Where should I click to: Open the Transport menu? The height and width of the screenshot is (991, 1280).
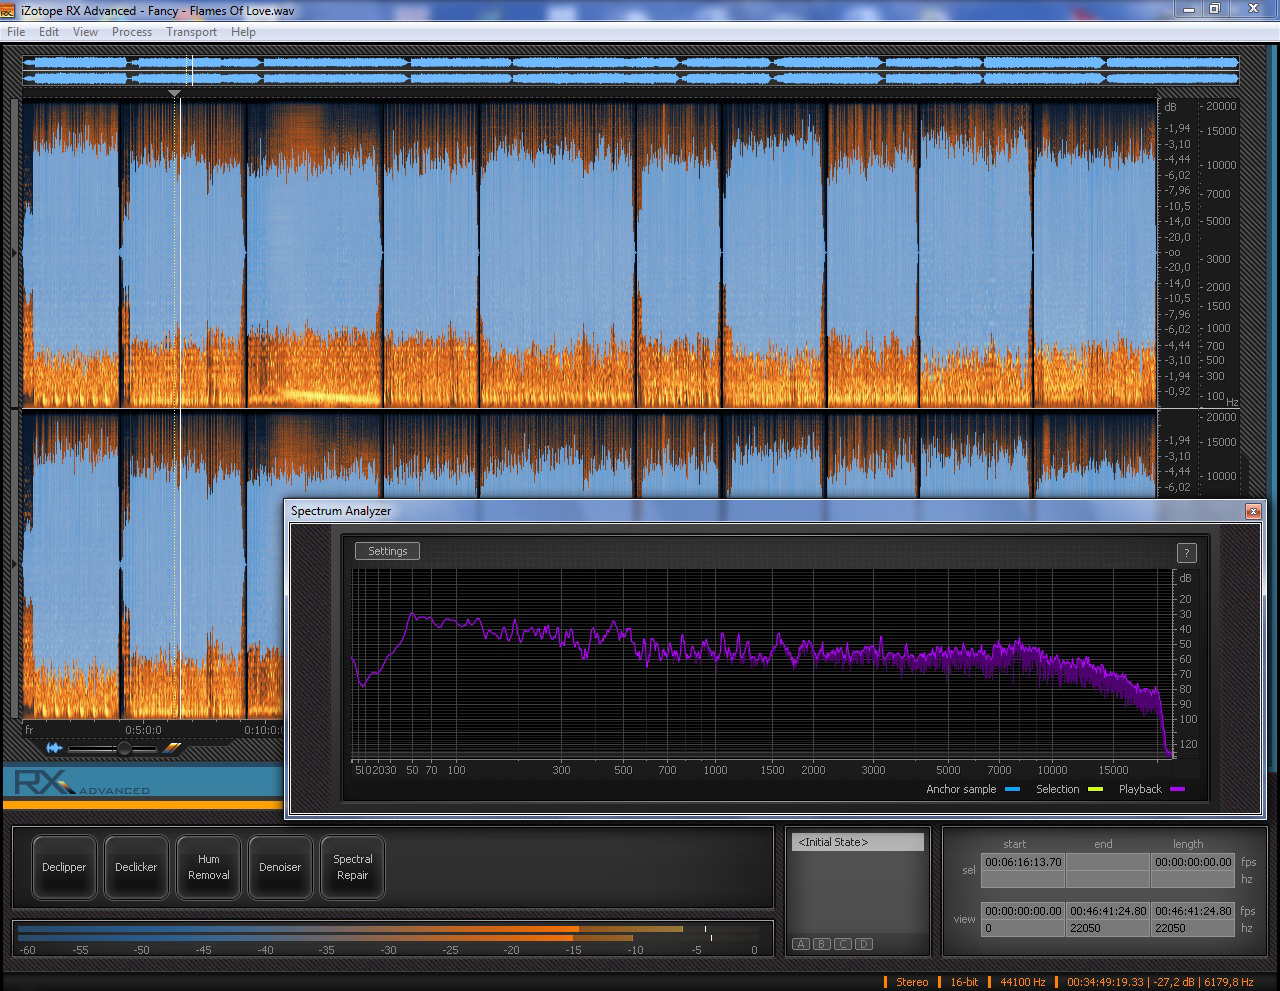coord(191,32)
